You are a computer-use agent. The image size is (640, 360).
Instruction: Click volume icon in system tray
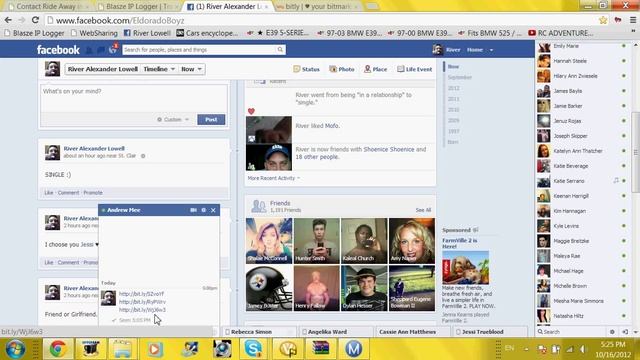click(x=582, y=349)
